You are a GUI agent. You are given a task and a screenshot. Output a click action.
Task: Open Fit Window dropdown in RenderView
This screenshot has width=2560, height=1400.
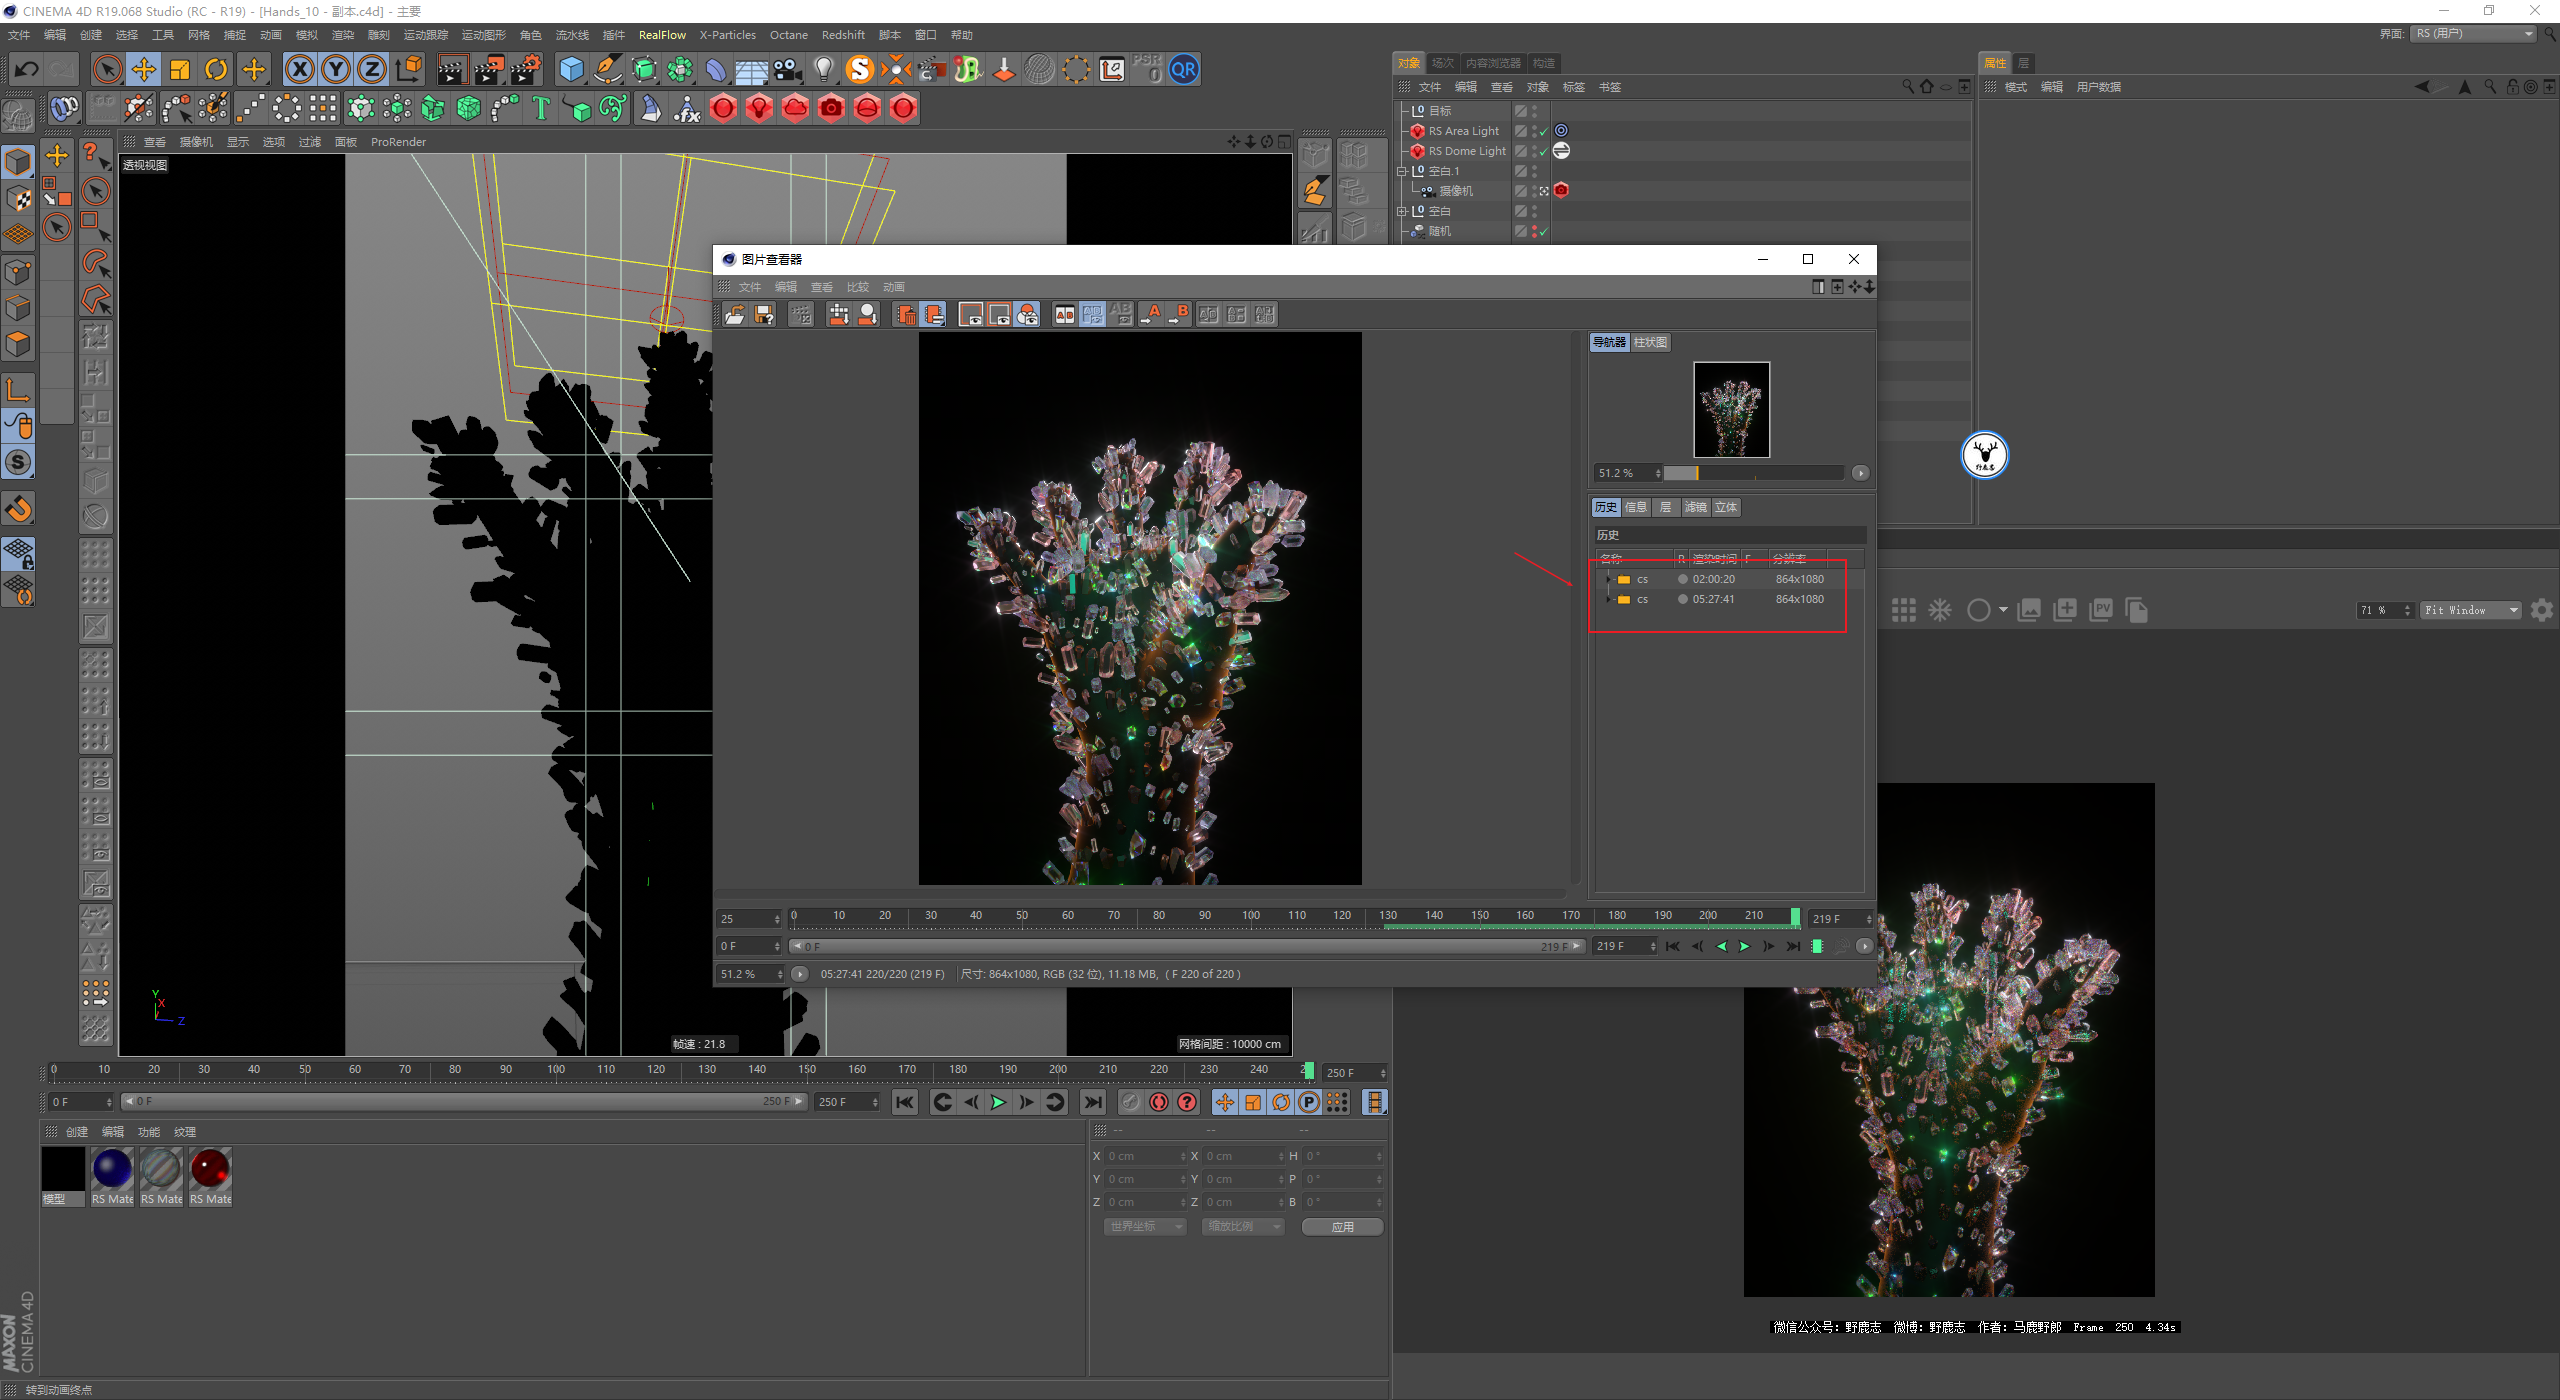[x=2471, y=610]
